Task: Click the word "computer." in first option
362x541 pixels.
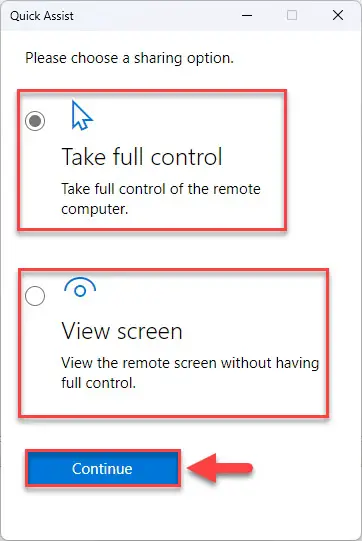Action: (x=95, y=209)
